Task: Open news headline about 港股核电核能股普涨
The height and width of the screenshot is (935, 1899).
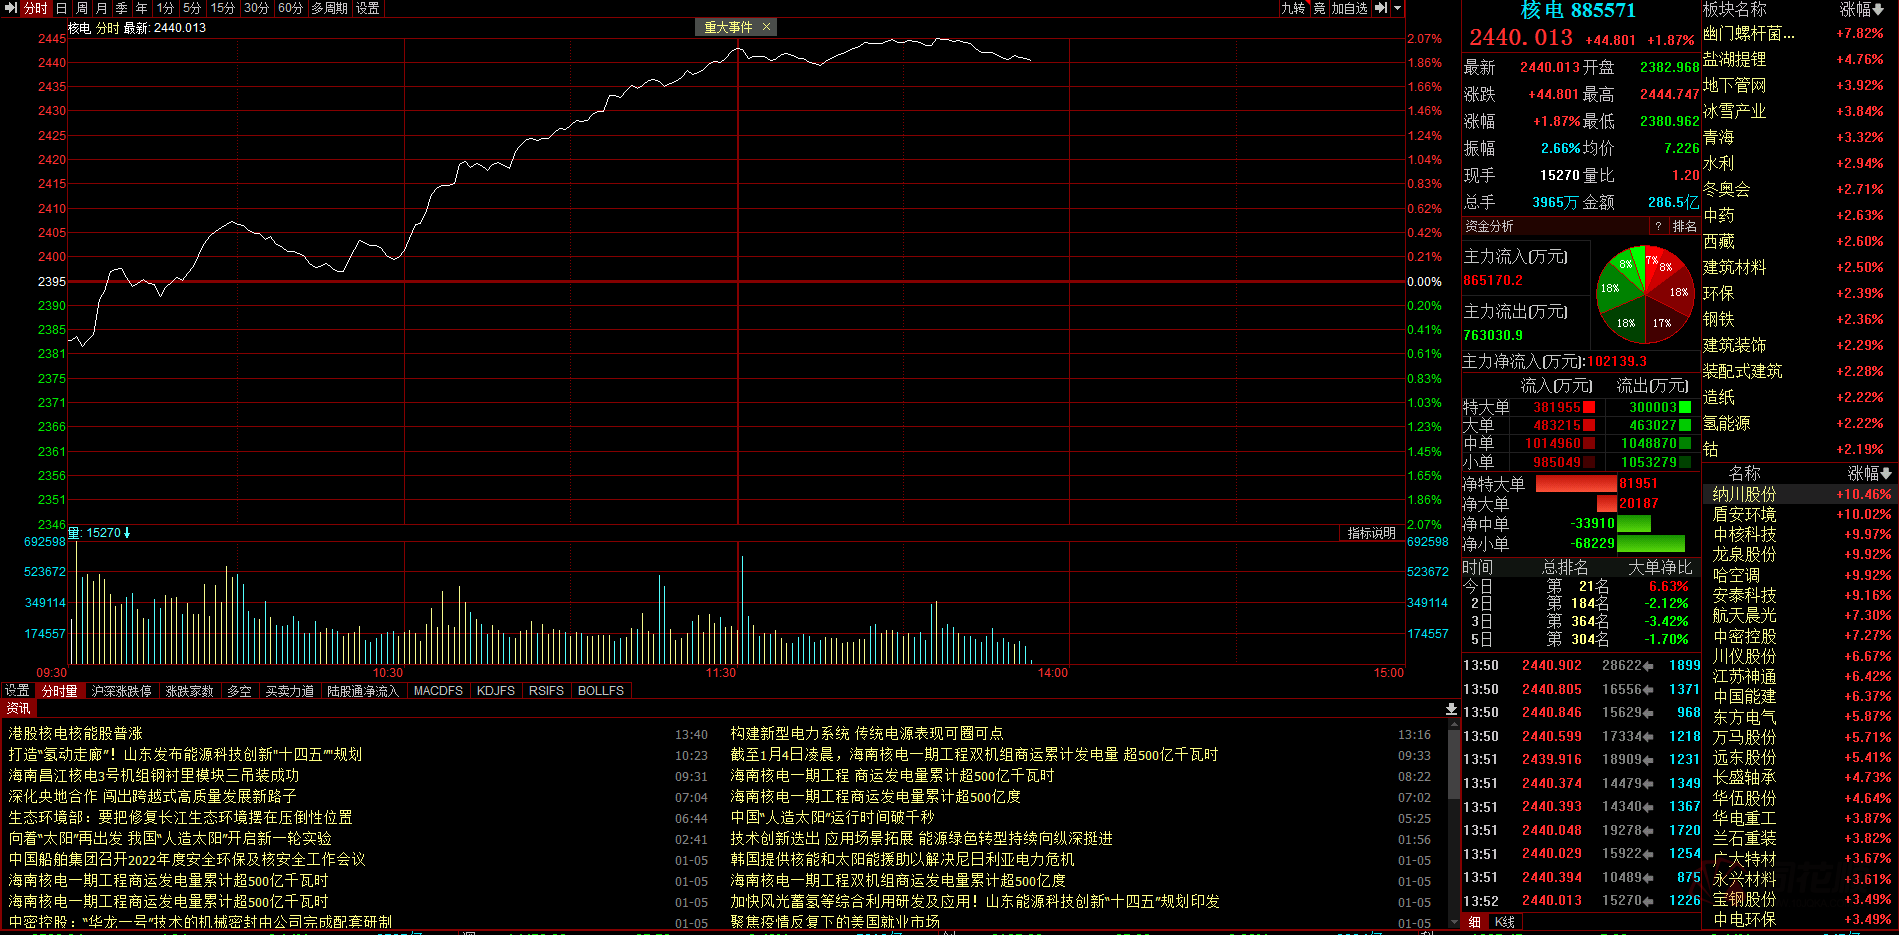Action: (76, 734)
